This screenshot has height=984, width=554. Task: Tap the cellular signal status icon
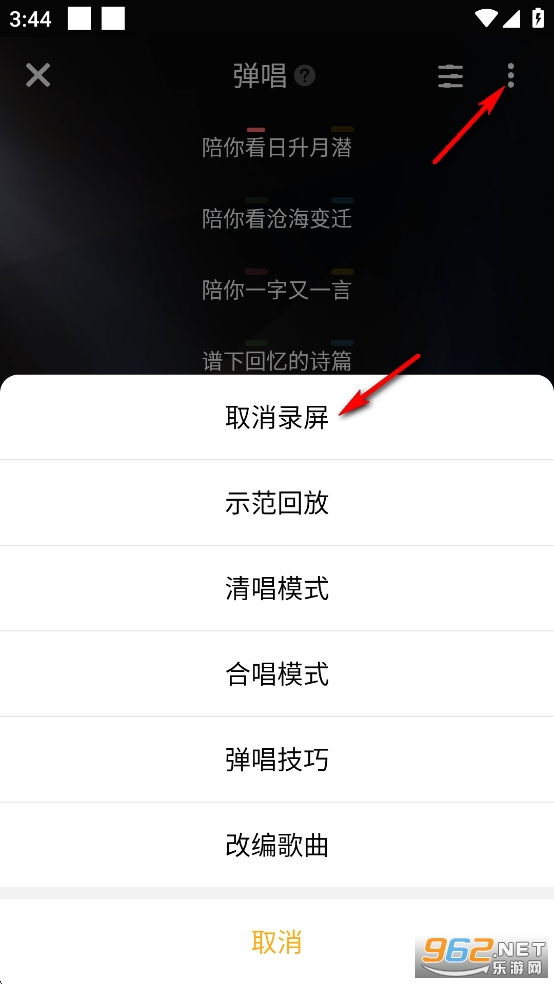(511, 19)
